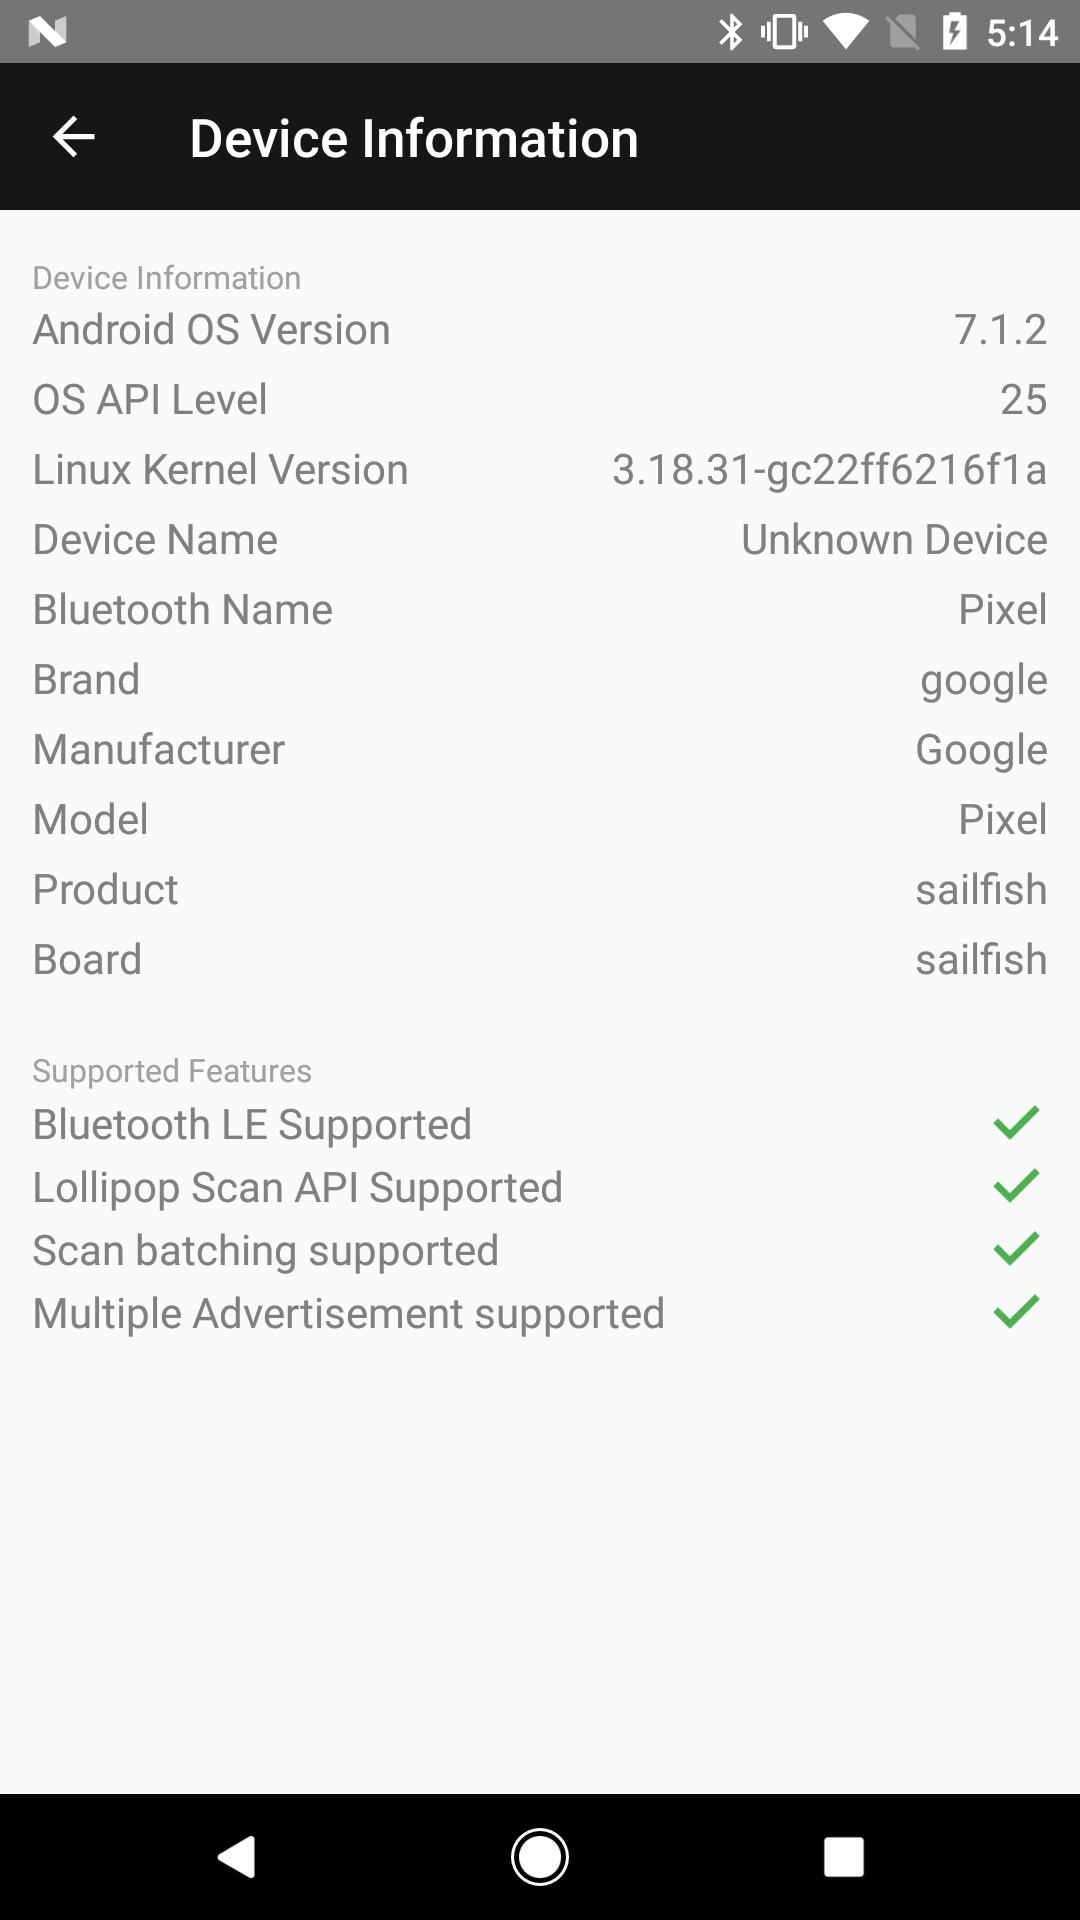Tap the Android back navigation button
This screenshot has width=1080, height=1920.
point(237,1857)
